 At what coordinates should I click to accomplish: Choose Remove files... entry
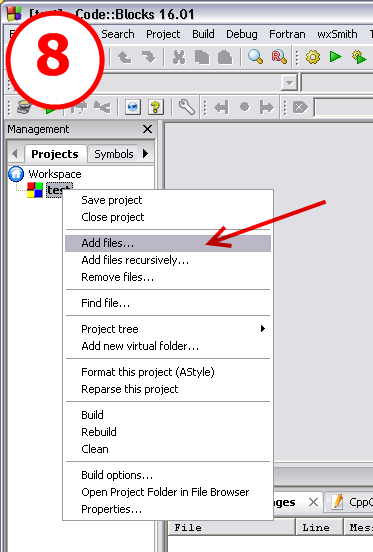[168, 277]
